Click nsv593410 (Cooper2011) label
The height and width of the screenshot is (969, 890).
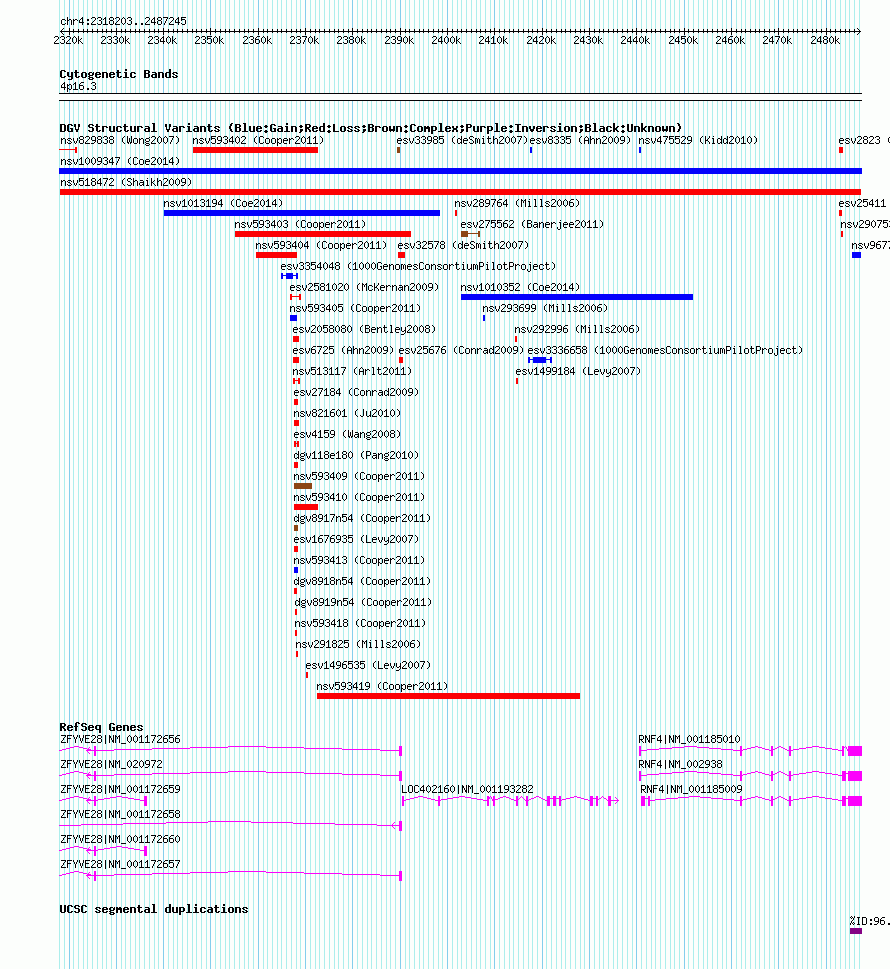[x=359, y=497]
